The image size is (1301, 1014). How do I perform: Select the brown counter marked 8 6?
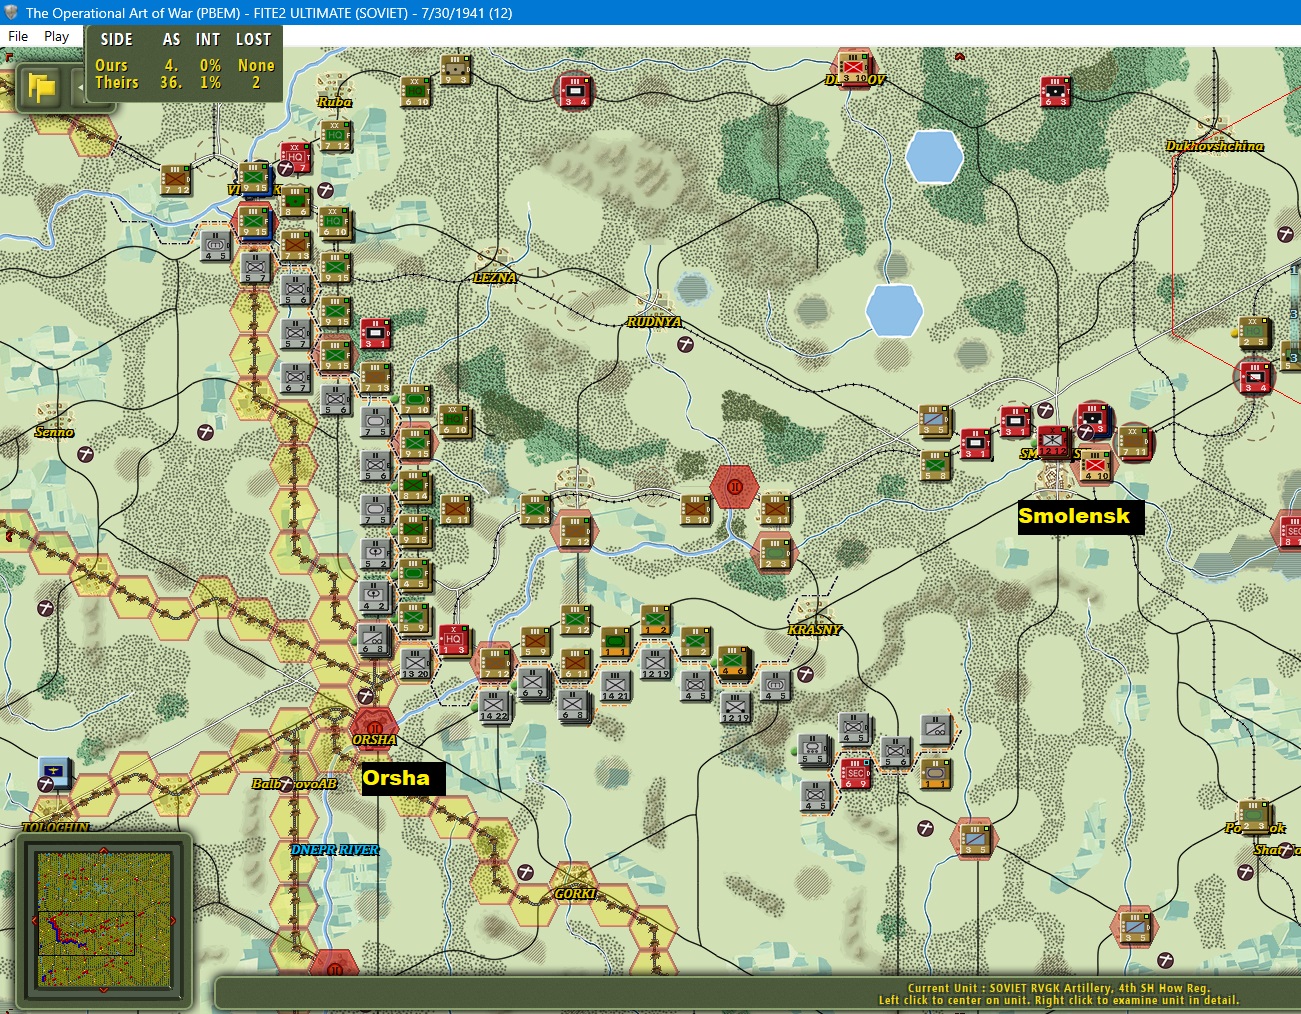click(295, 201)
